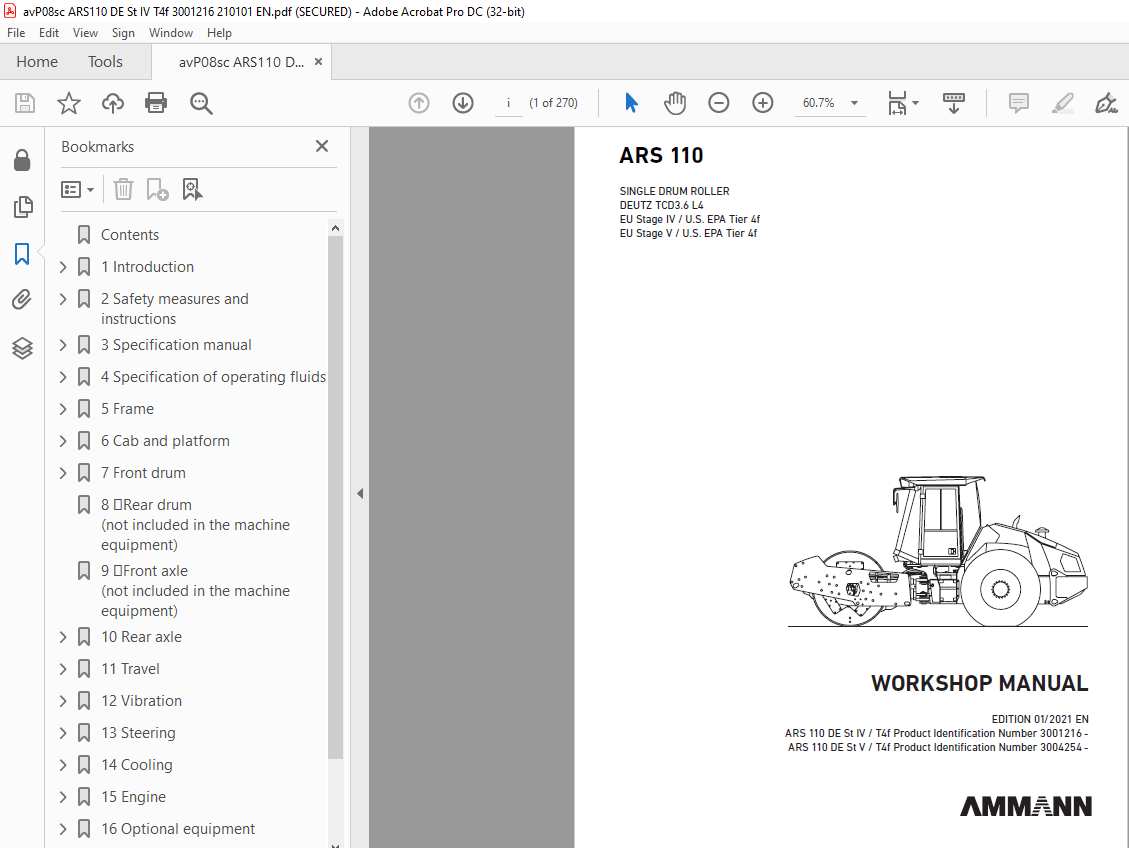Zoom in with plus icon

click(x=763, y=103)
